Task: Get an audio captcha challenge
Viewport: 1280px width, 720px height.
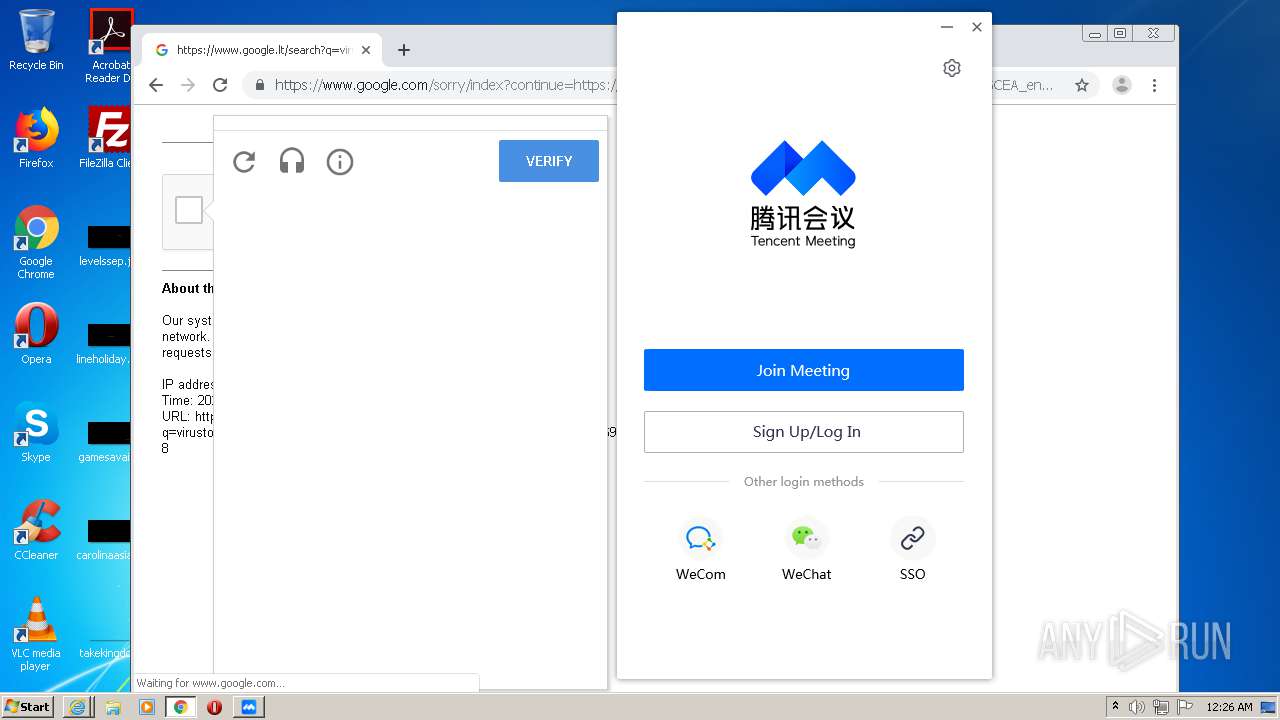Action: tap(292, 161)
